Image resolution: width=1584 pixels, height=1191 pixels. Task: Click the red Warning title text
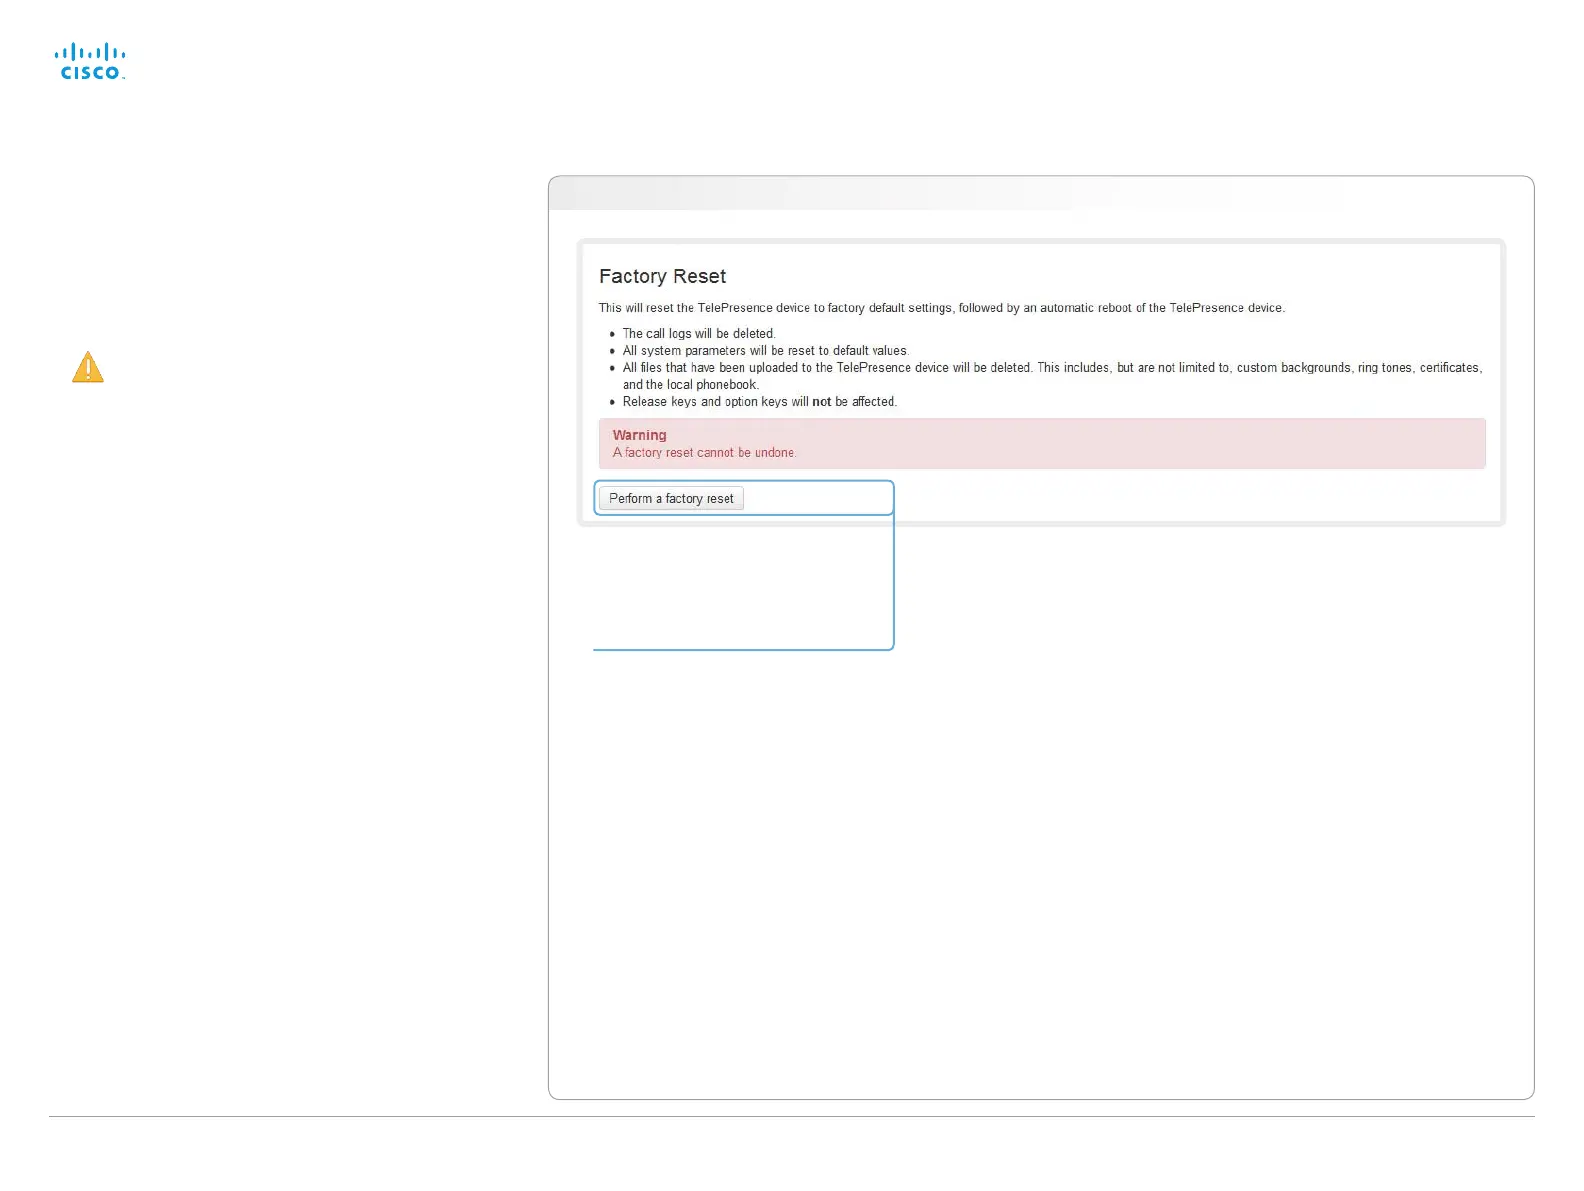point(639,435)
